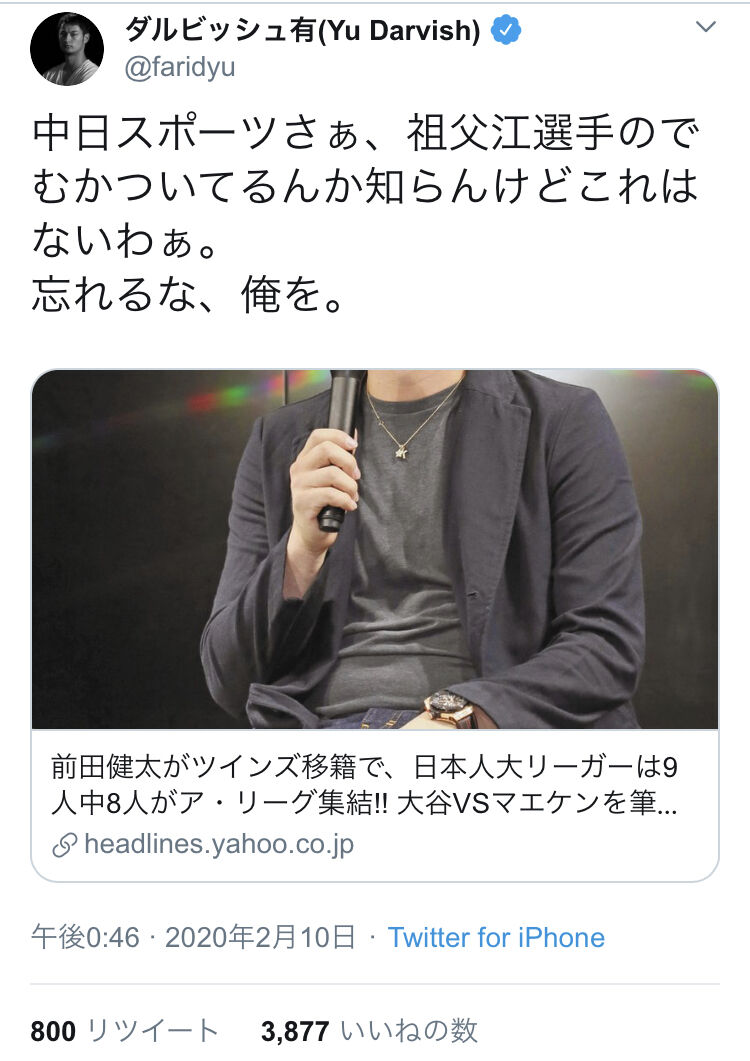
Task: Open the Twitter for iPhone source link
Action: tap(496, 938)
